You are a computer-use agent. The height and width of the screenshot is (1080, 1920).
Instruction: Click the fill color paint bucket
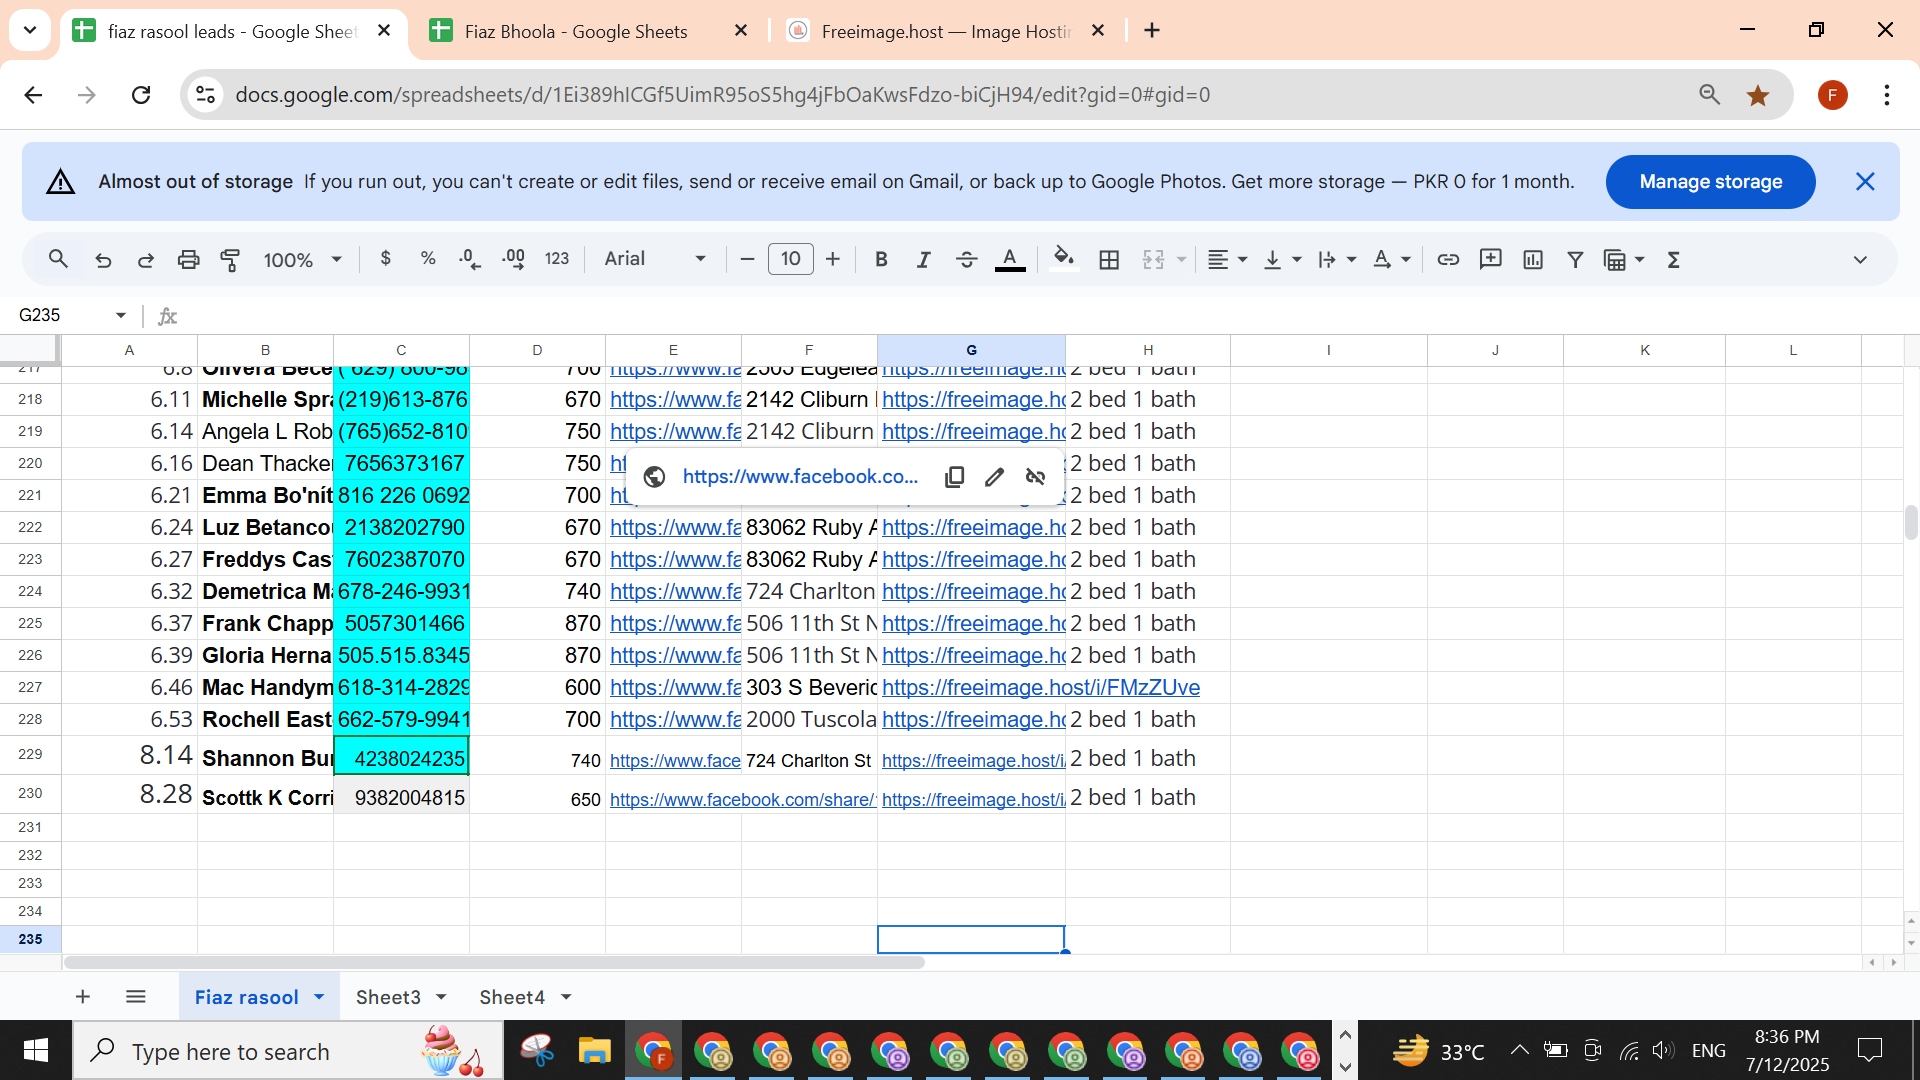point(1064,259)
